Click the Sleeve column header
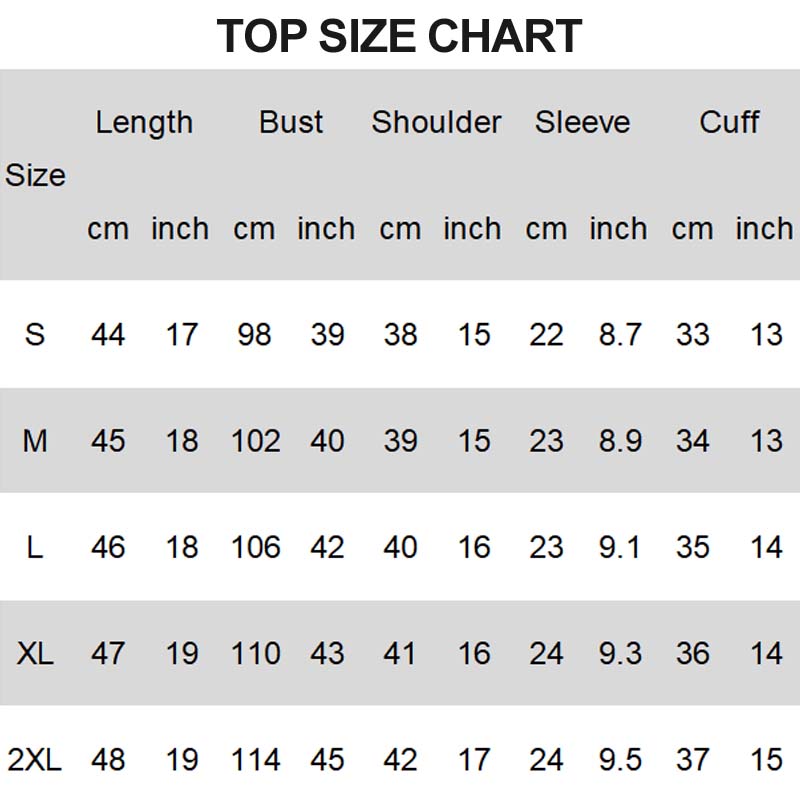 (x=582, y=122)
